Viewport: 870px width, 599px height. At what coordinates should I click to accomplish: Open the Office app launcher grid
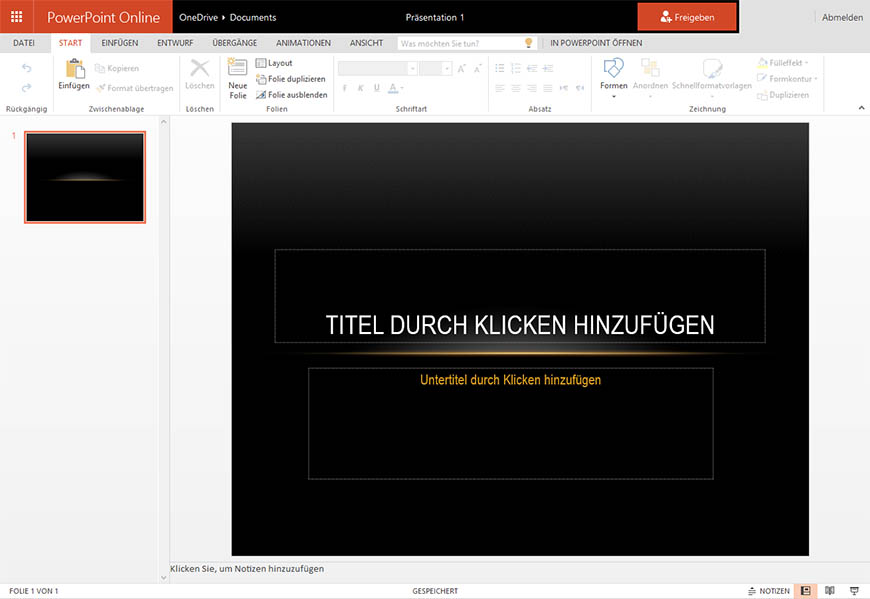pyautogui.click(x=17, y=17)
